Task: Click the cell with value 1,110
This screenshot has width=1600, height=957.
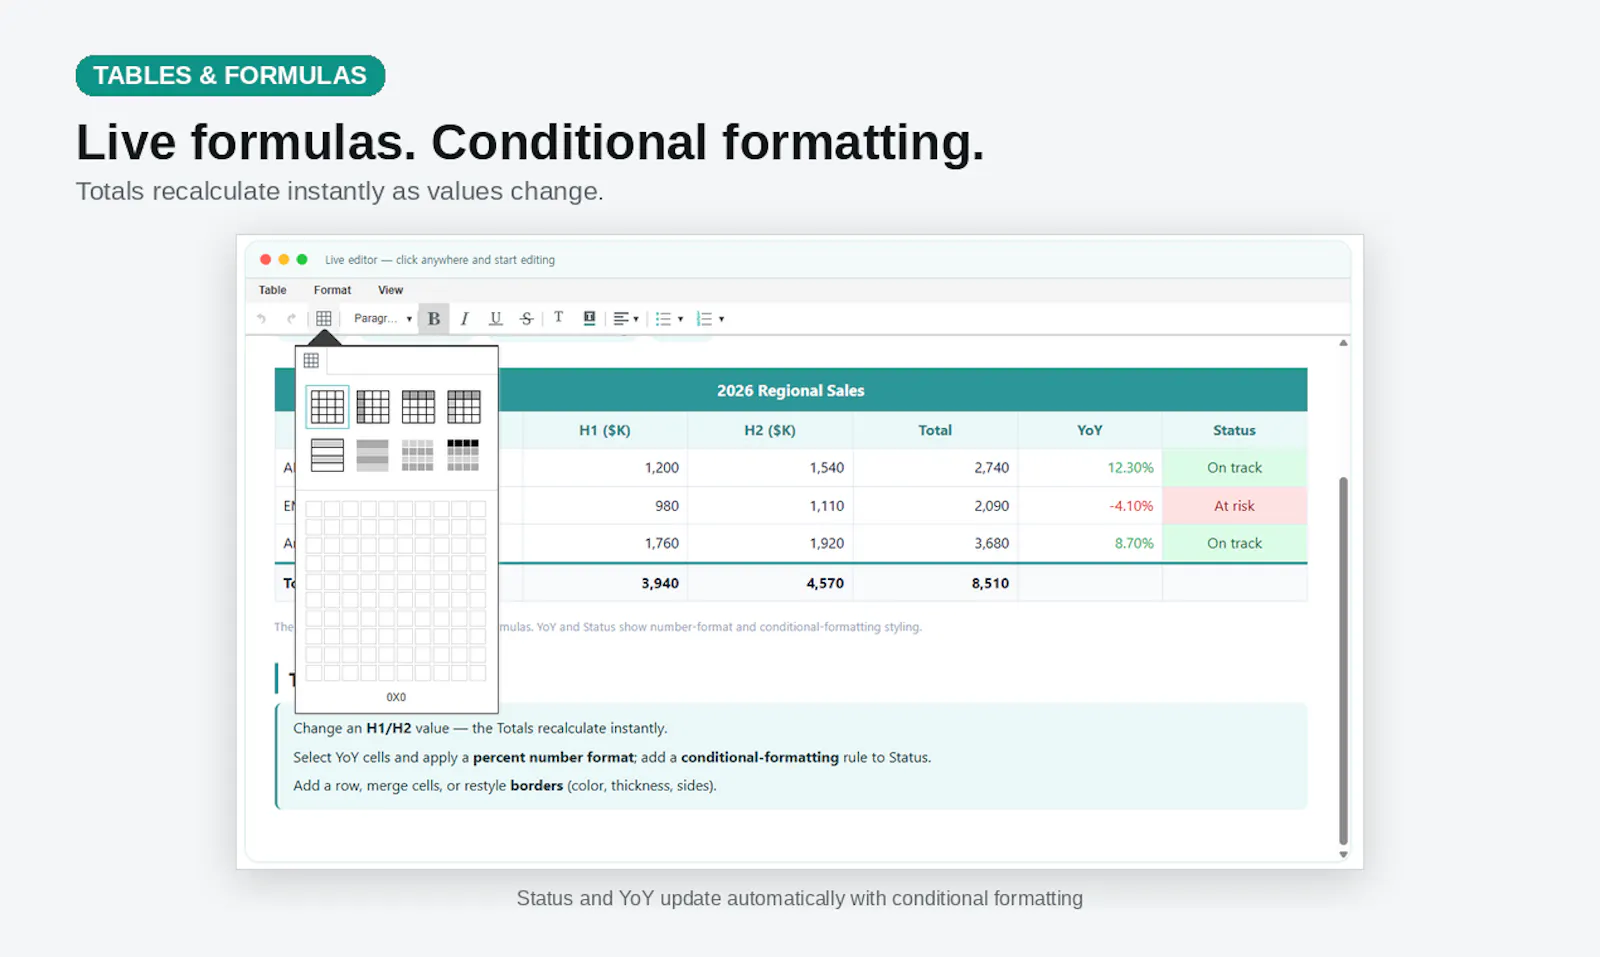Action: [x=770, y=506]
